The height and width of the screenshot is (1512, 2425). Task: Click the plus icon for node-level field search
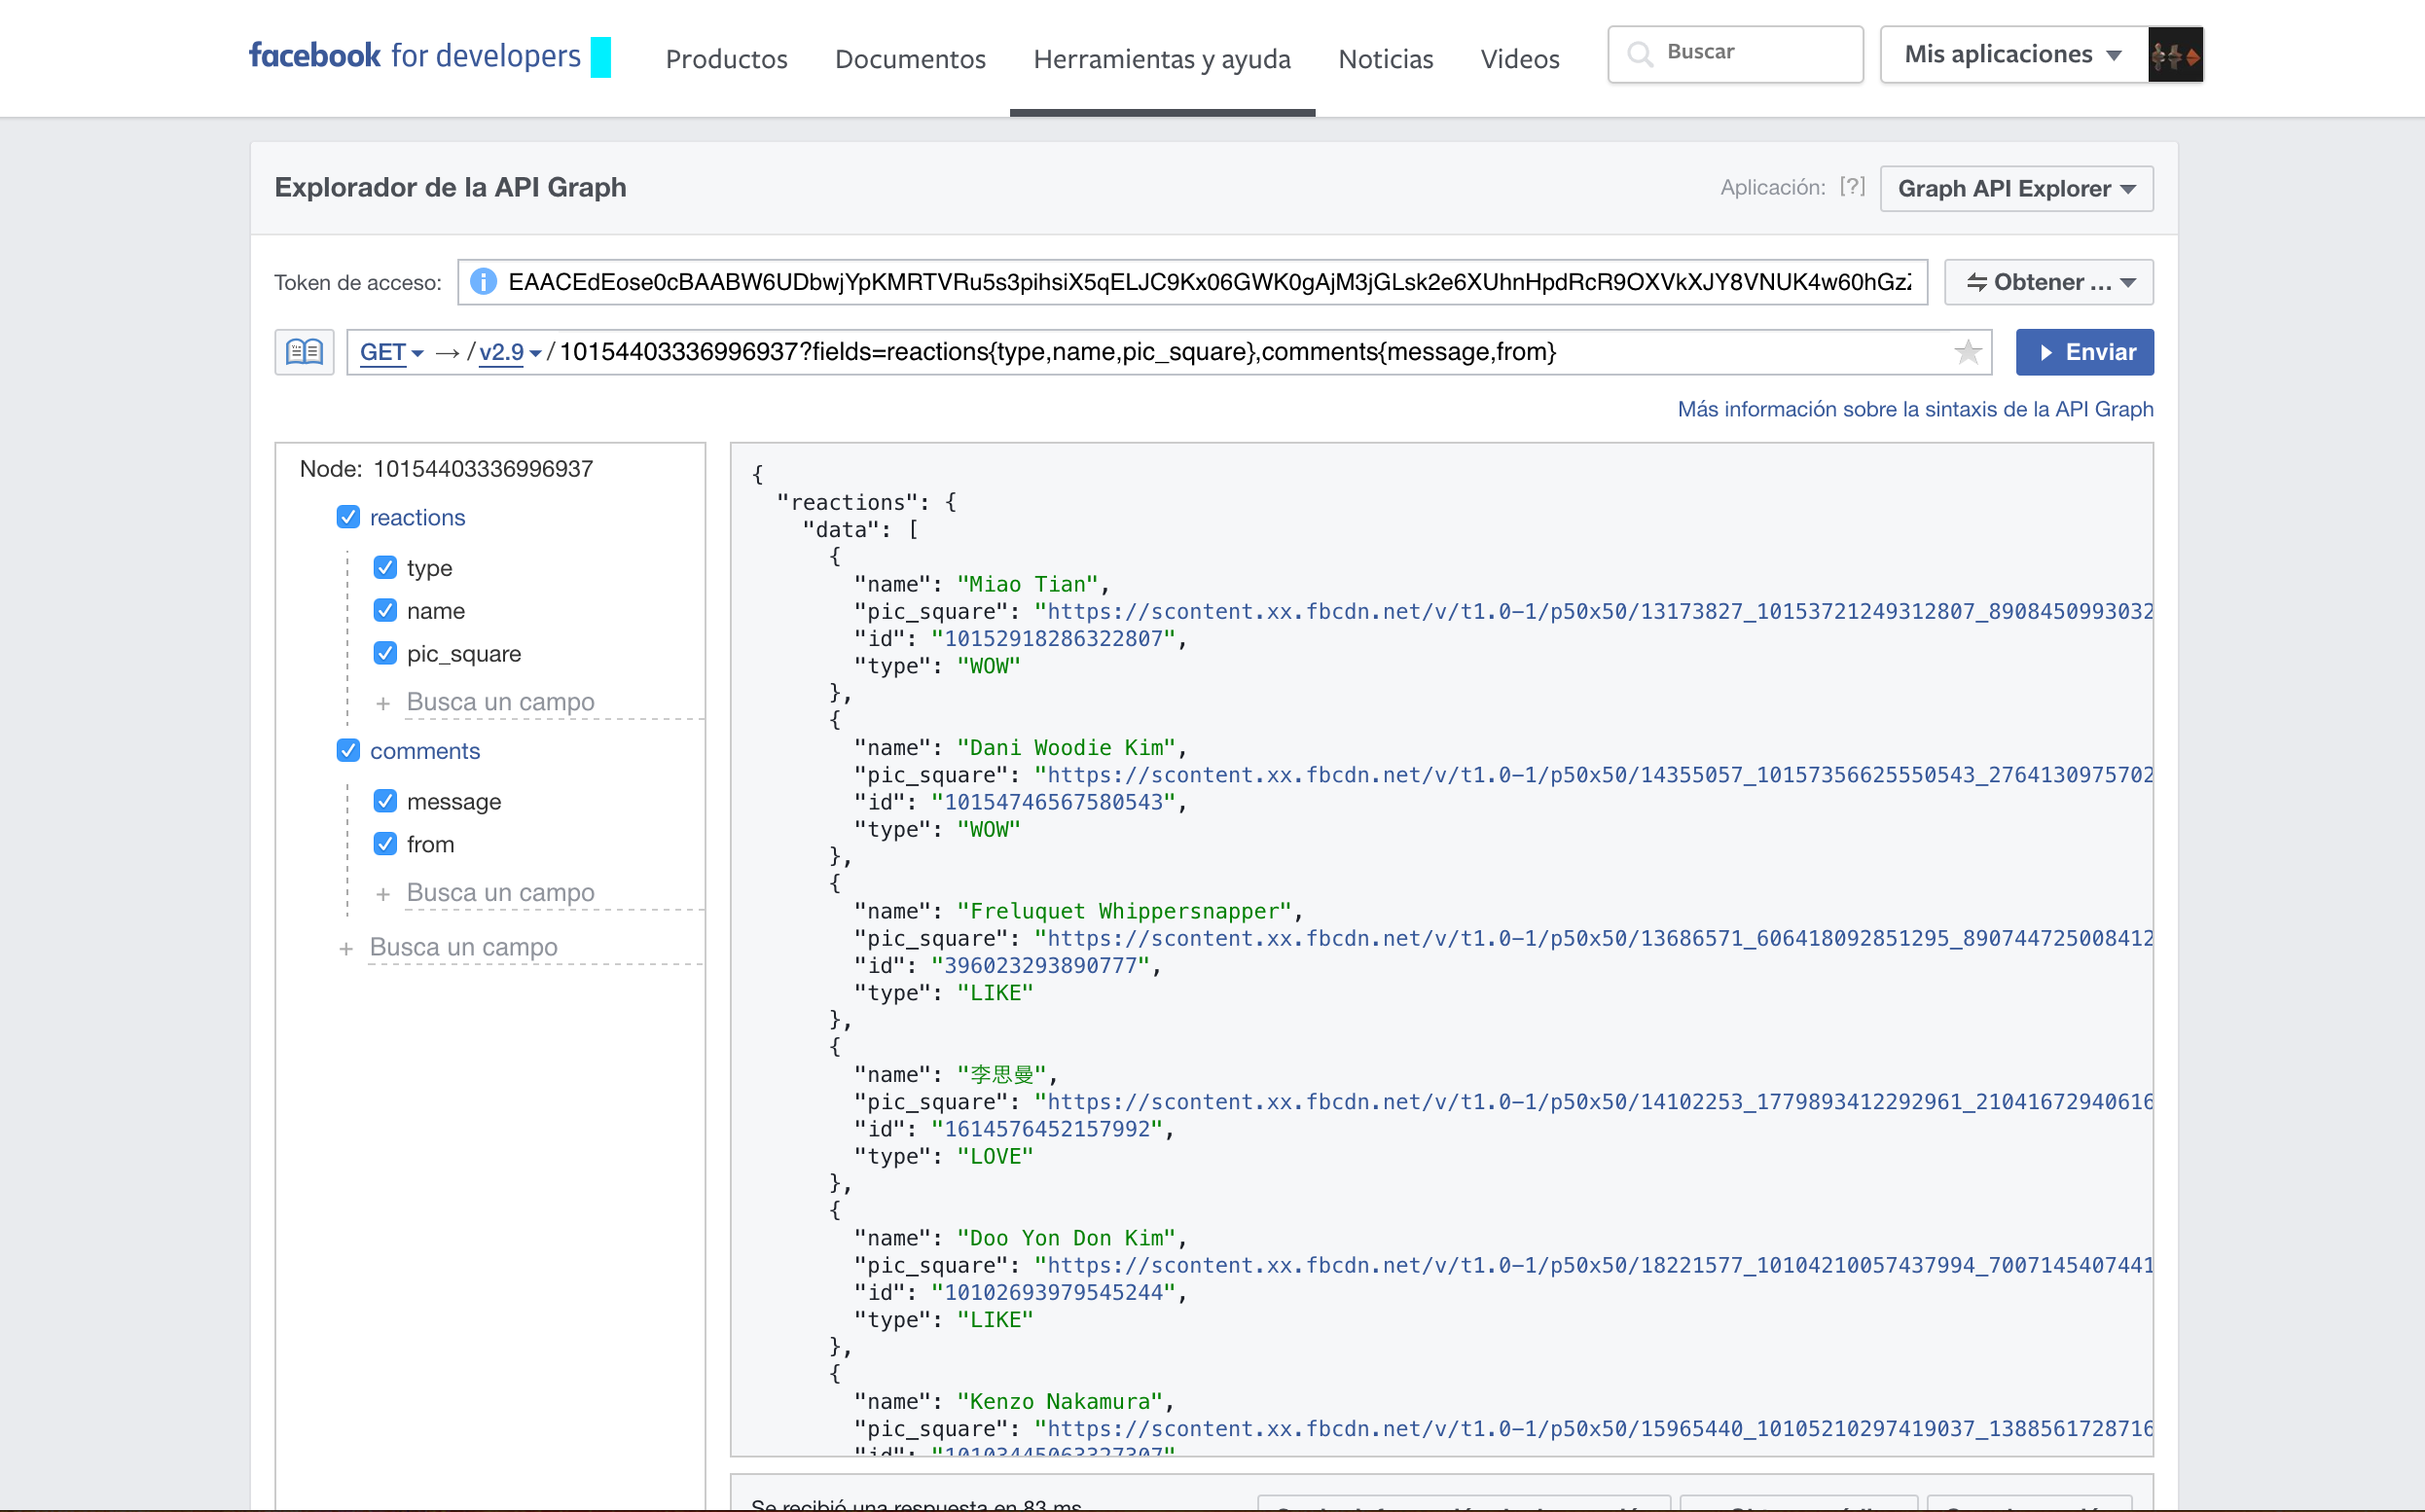[x=346, y=948]
